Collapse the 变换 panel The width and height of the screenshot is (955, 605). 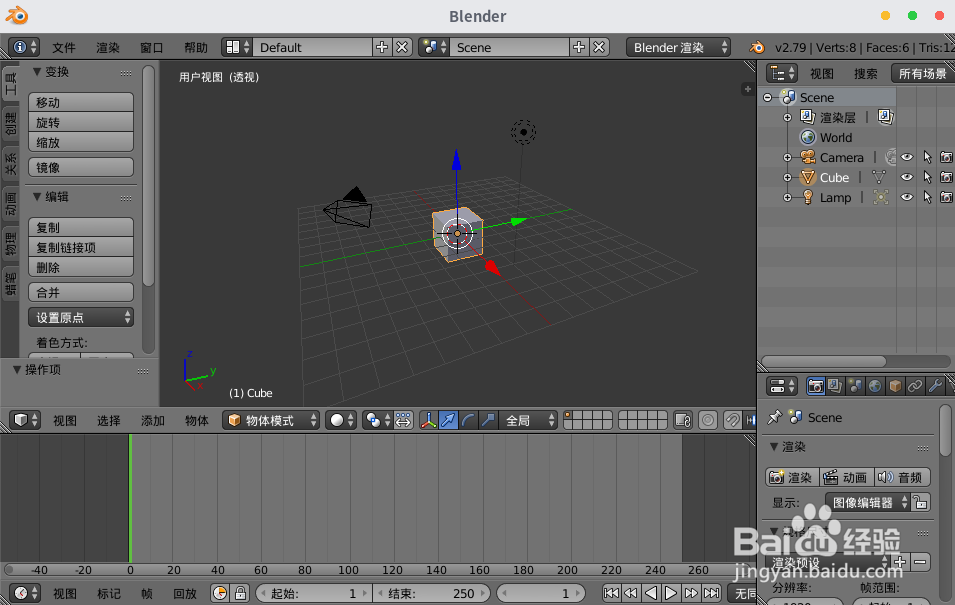click(37, 72)
